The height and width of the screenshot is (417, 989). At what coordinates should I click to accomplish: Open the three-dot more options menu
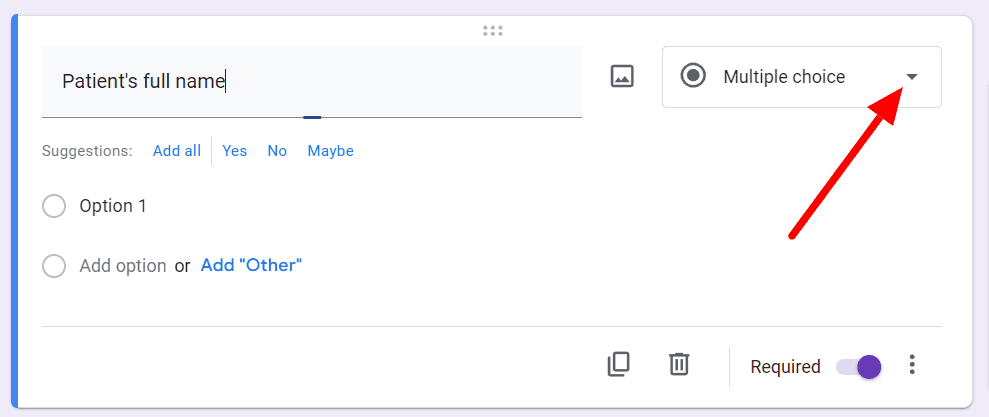click(911, 365)
